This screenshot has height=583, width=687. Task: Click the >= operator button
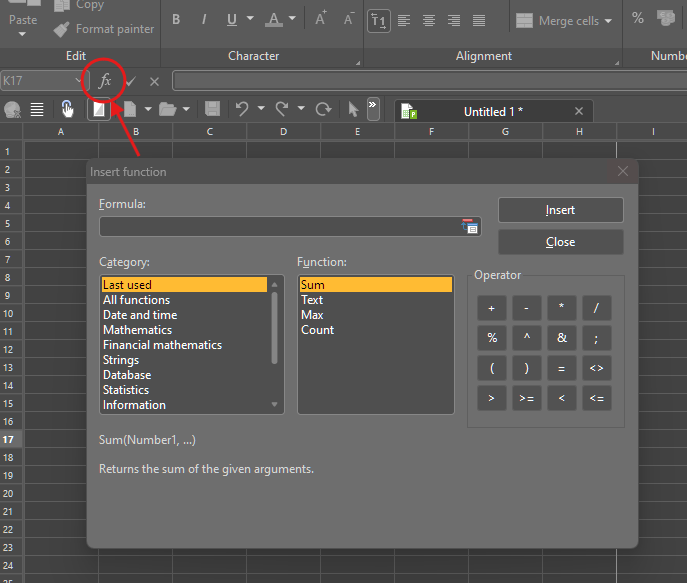pos(527,398)
